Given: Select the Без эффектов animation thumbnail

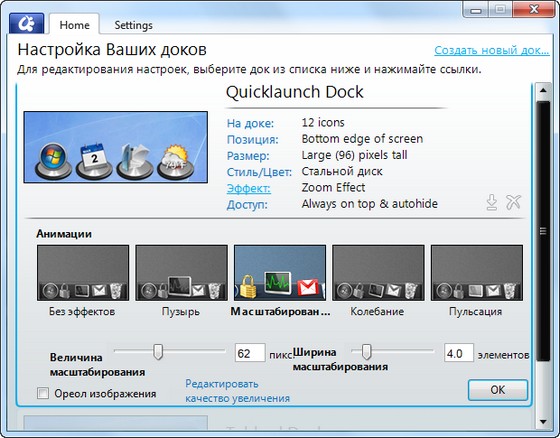Looking at the screenshot, I should tap(83, 273).
